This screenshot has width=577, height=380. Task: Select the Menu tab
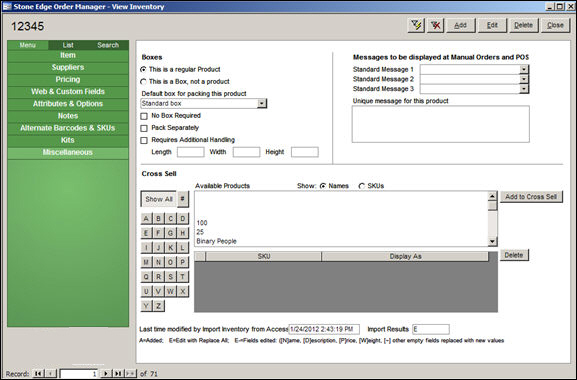click(28, 45)
